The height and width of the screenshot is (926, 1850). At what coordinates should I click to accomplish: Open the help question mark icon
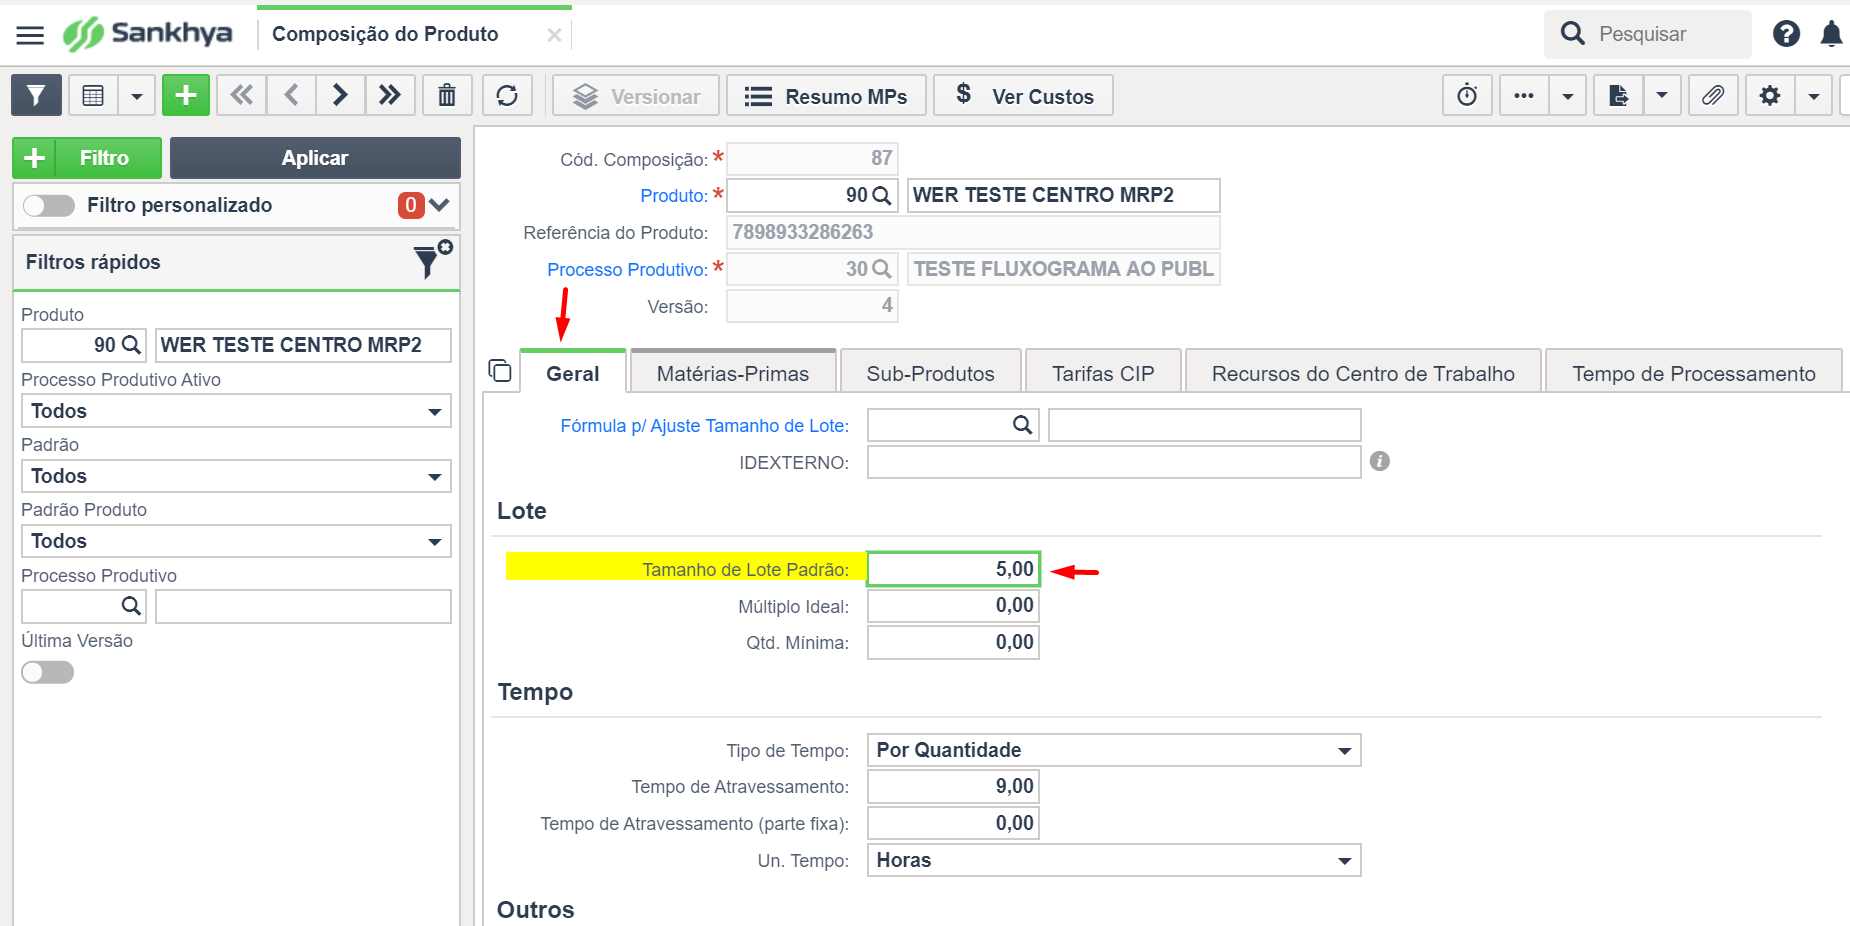point(1786,34)
